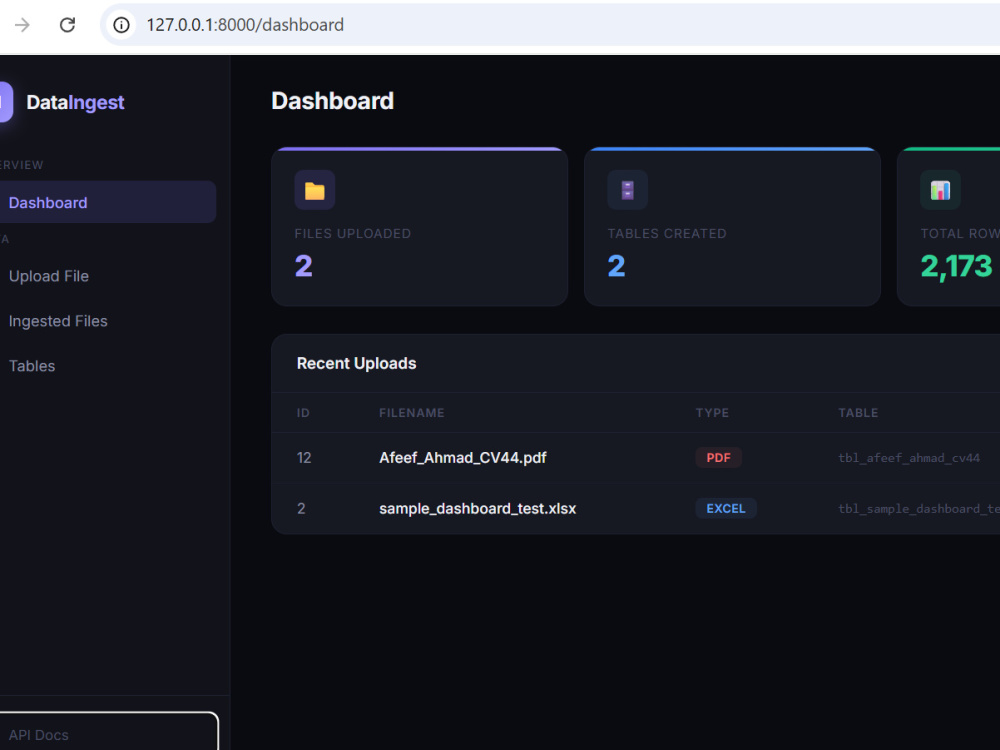
Task: Click the DataIngest logo text
Action: tap(75, 102)
